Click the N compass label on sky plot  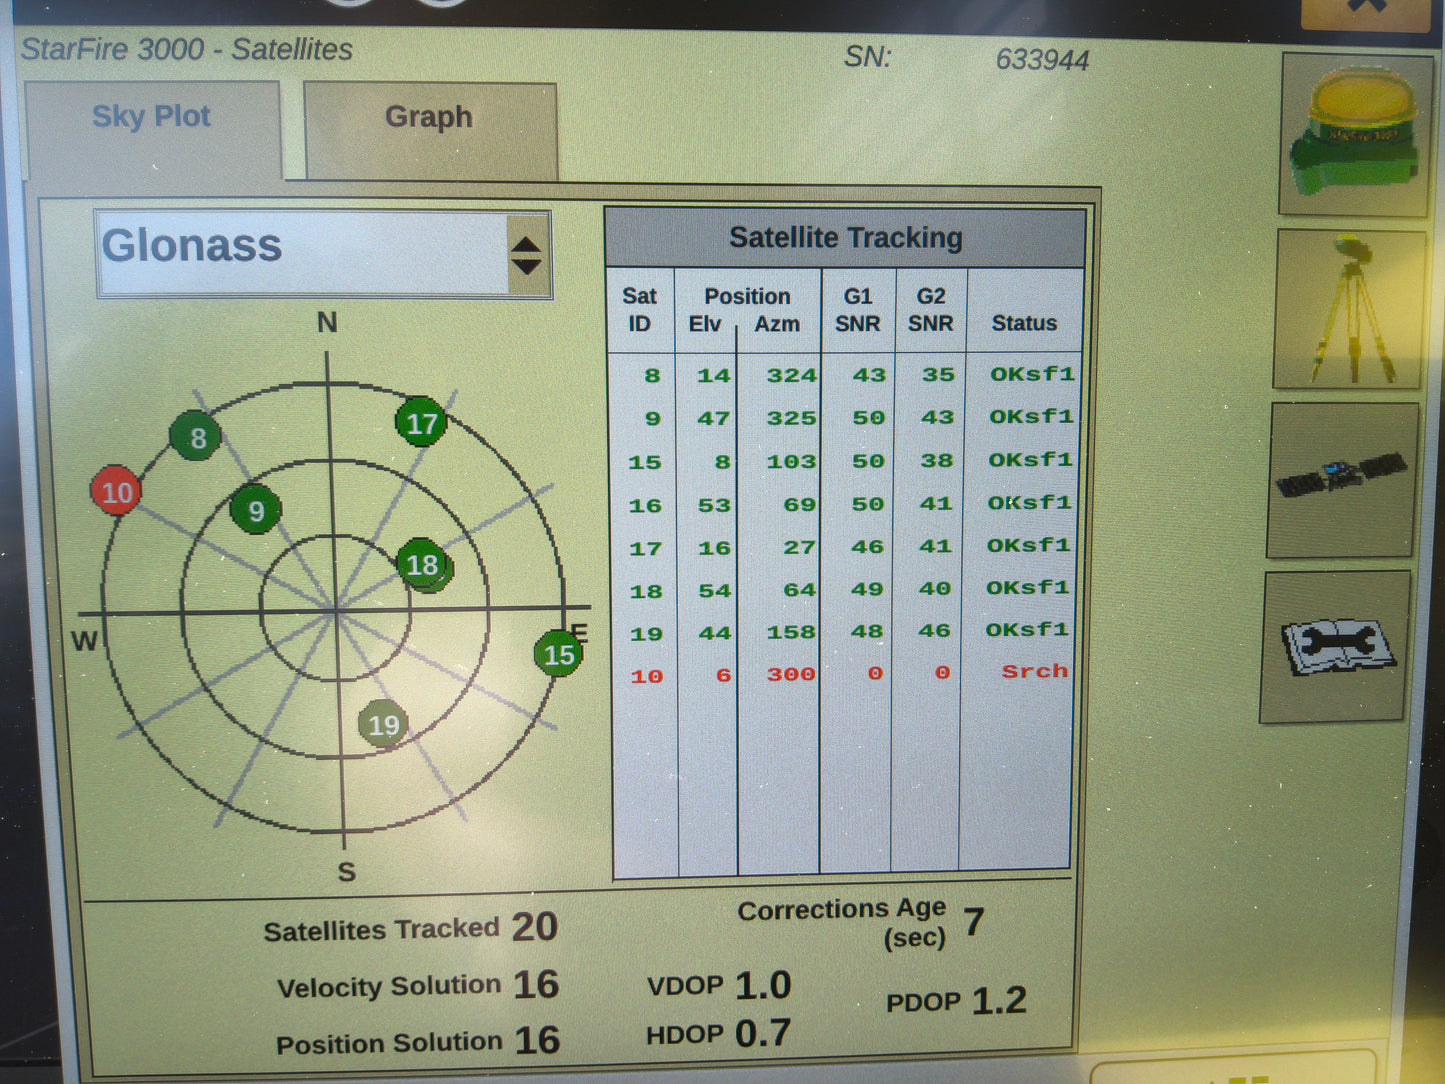327,322
